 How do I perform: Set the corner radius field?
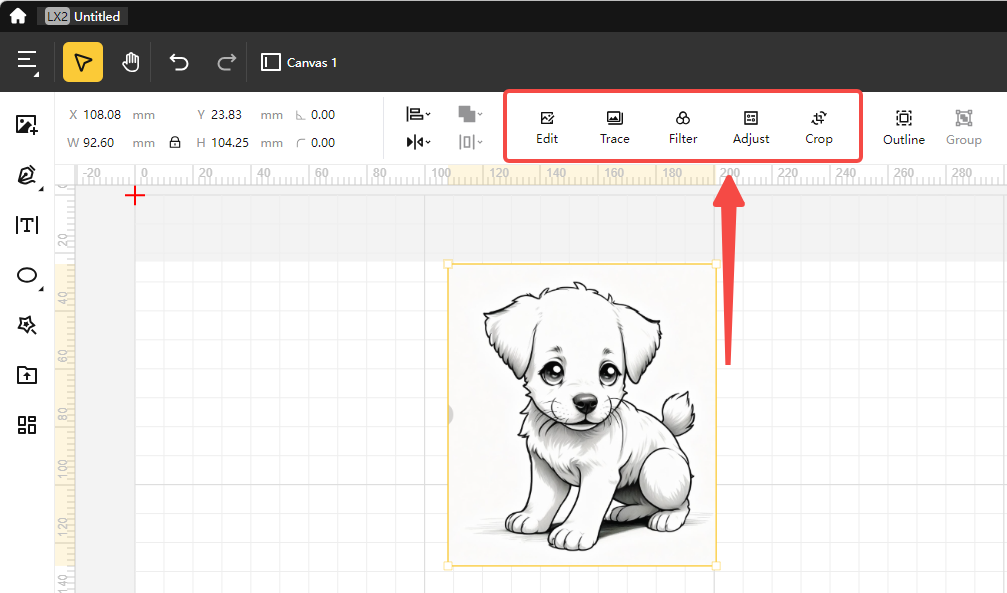pyautogui.click(x=322, y=143)
